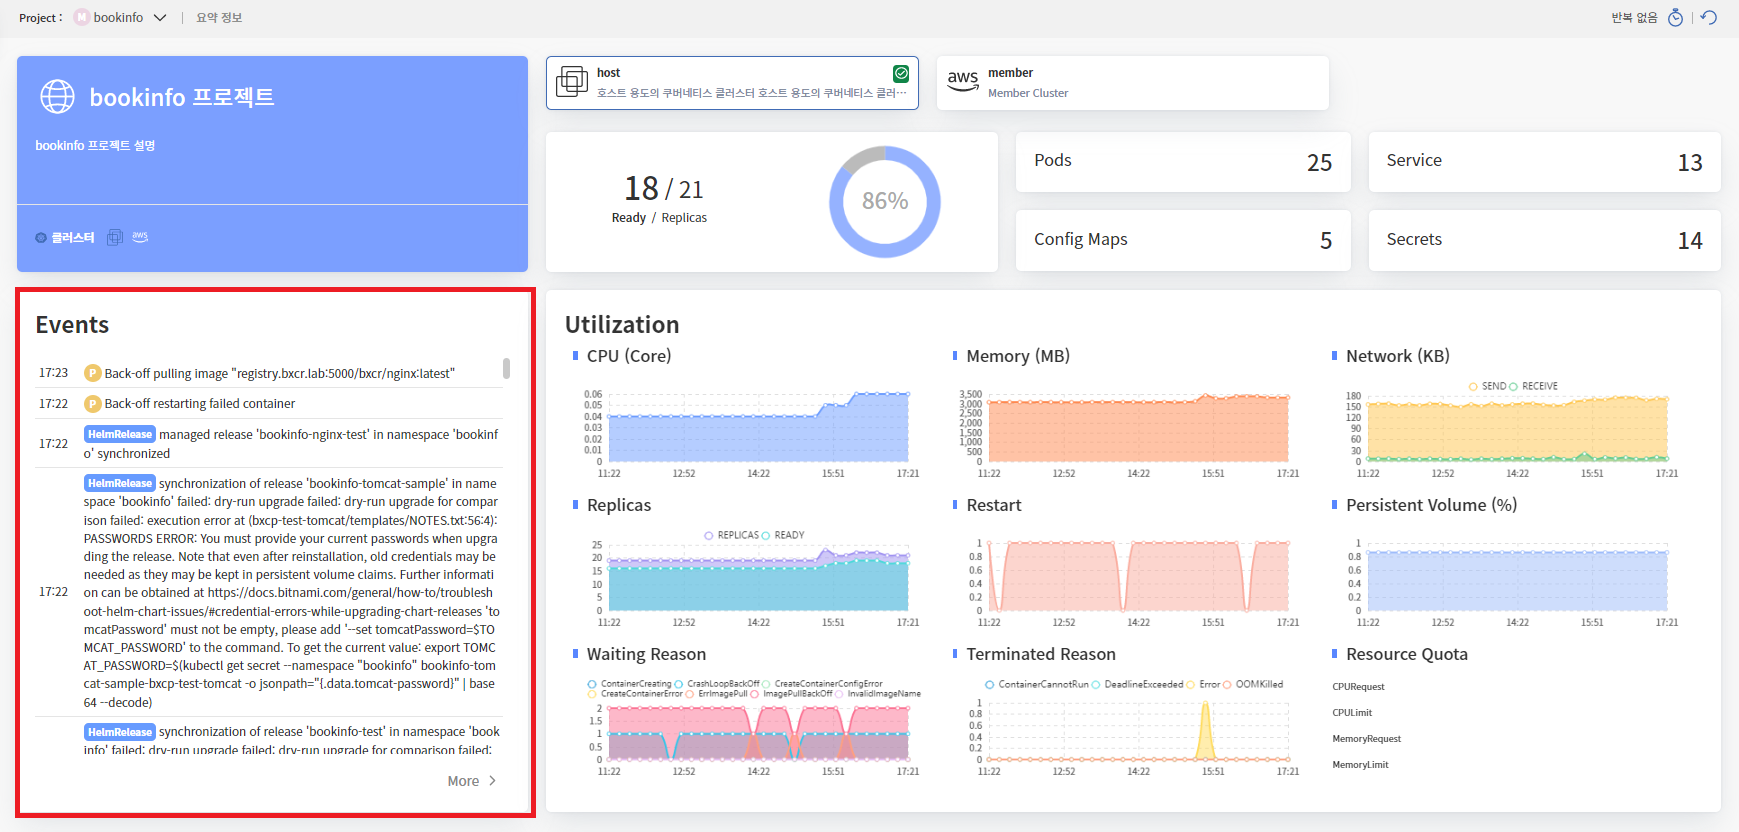This screenshot has width=1739, height=832.
Task: Click the HelmRelease tag on the bookinfo-nginx-test event
Action: click(119, 434)
